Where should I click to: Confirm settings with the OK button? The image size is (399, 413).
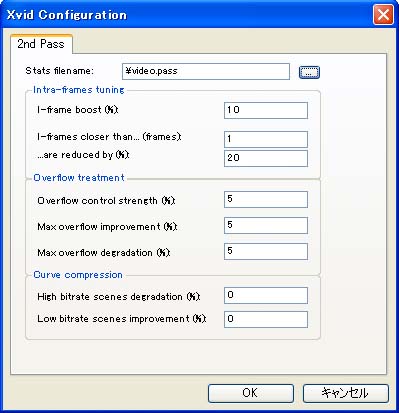point(251,393)
